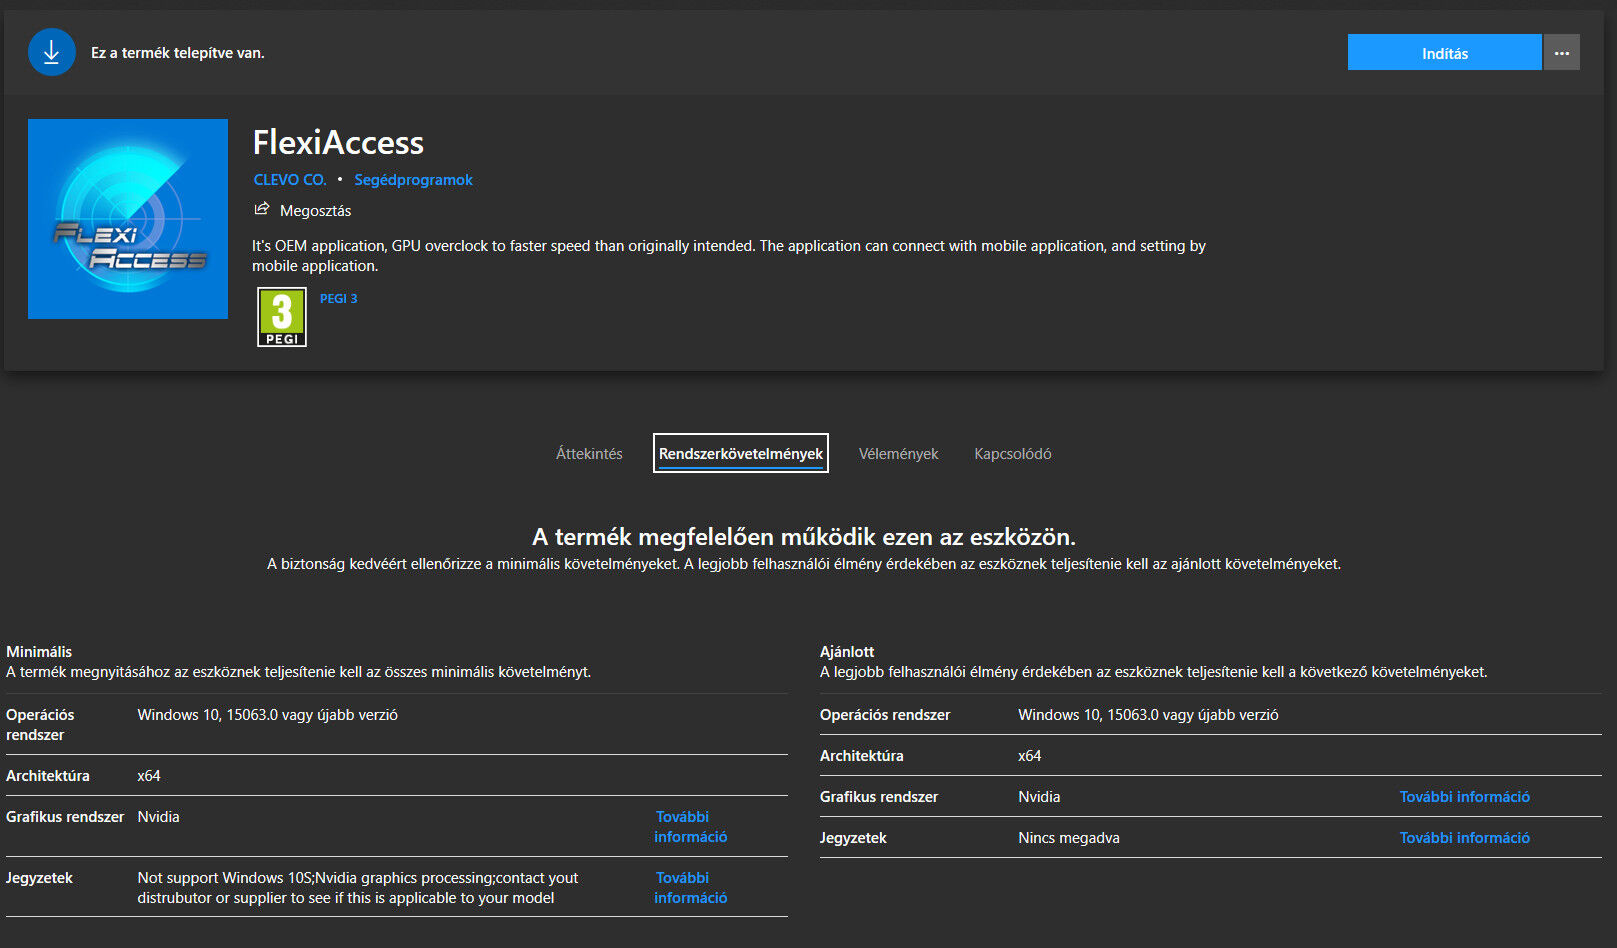Open További információ for recommended Grafikus rendszer
This screenshot has width=1617, height=948.
1464,797
